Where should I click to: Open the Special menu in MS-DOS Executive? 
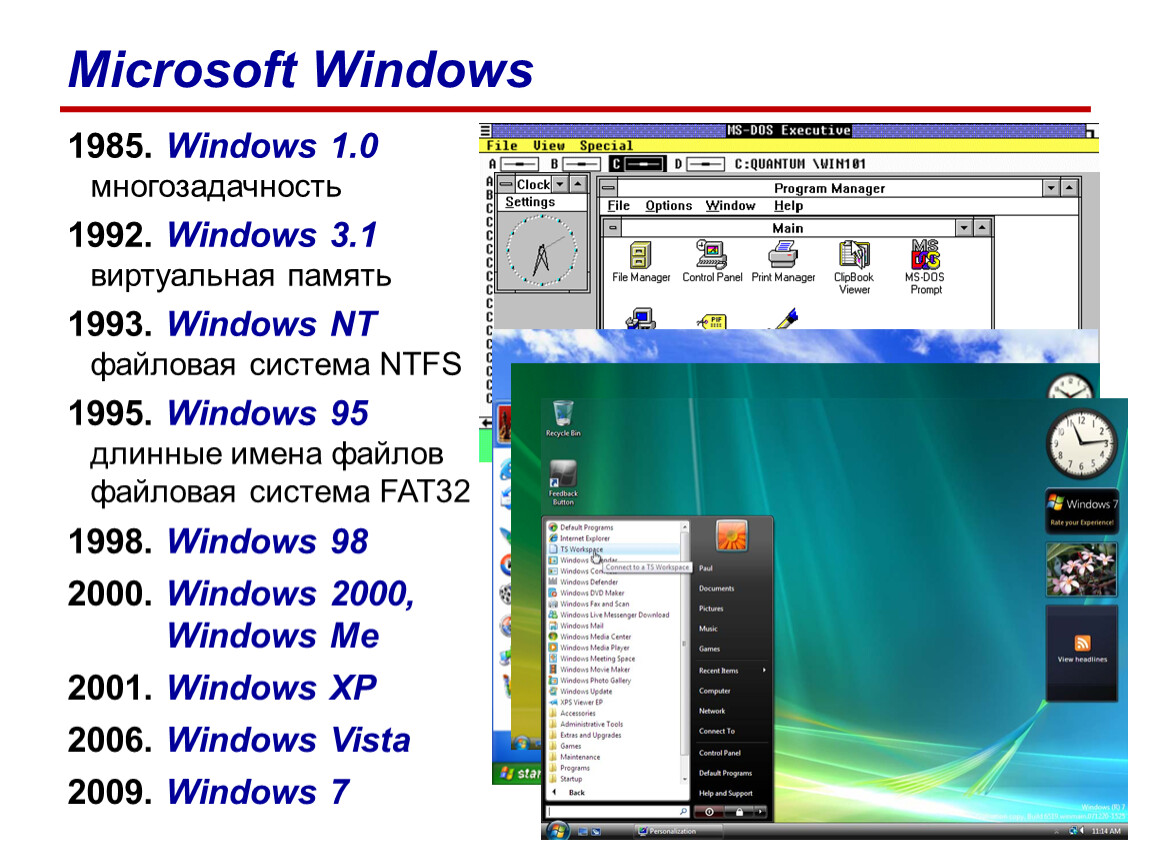pyautogui.click(x=606, y=145)
